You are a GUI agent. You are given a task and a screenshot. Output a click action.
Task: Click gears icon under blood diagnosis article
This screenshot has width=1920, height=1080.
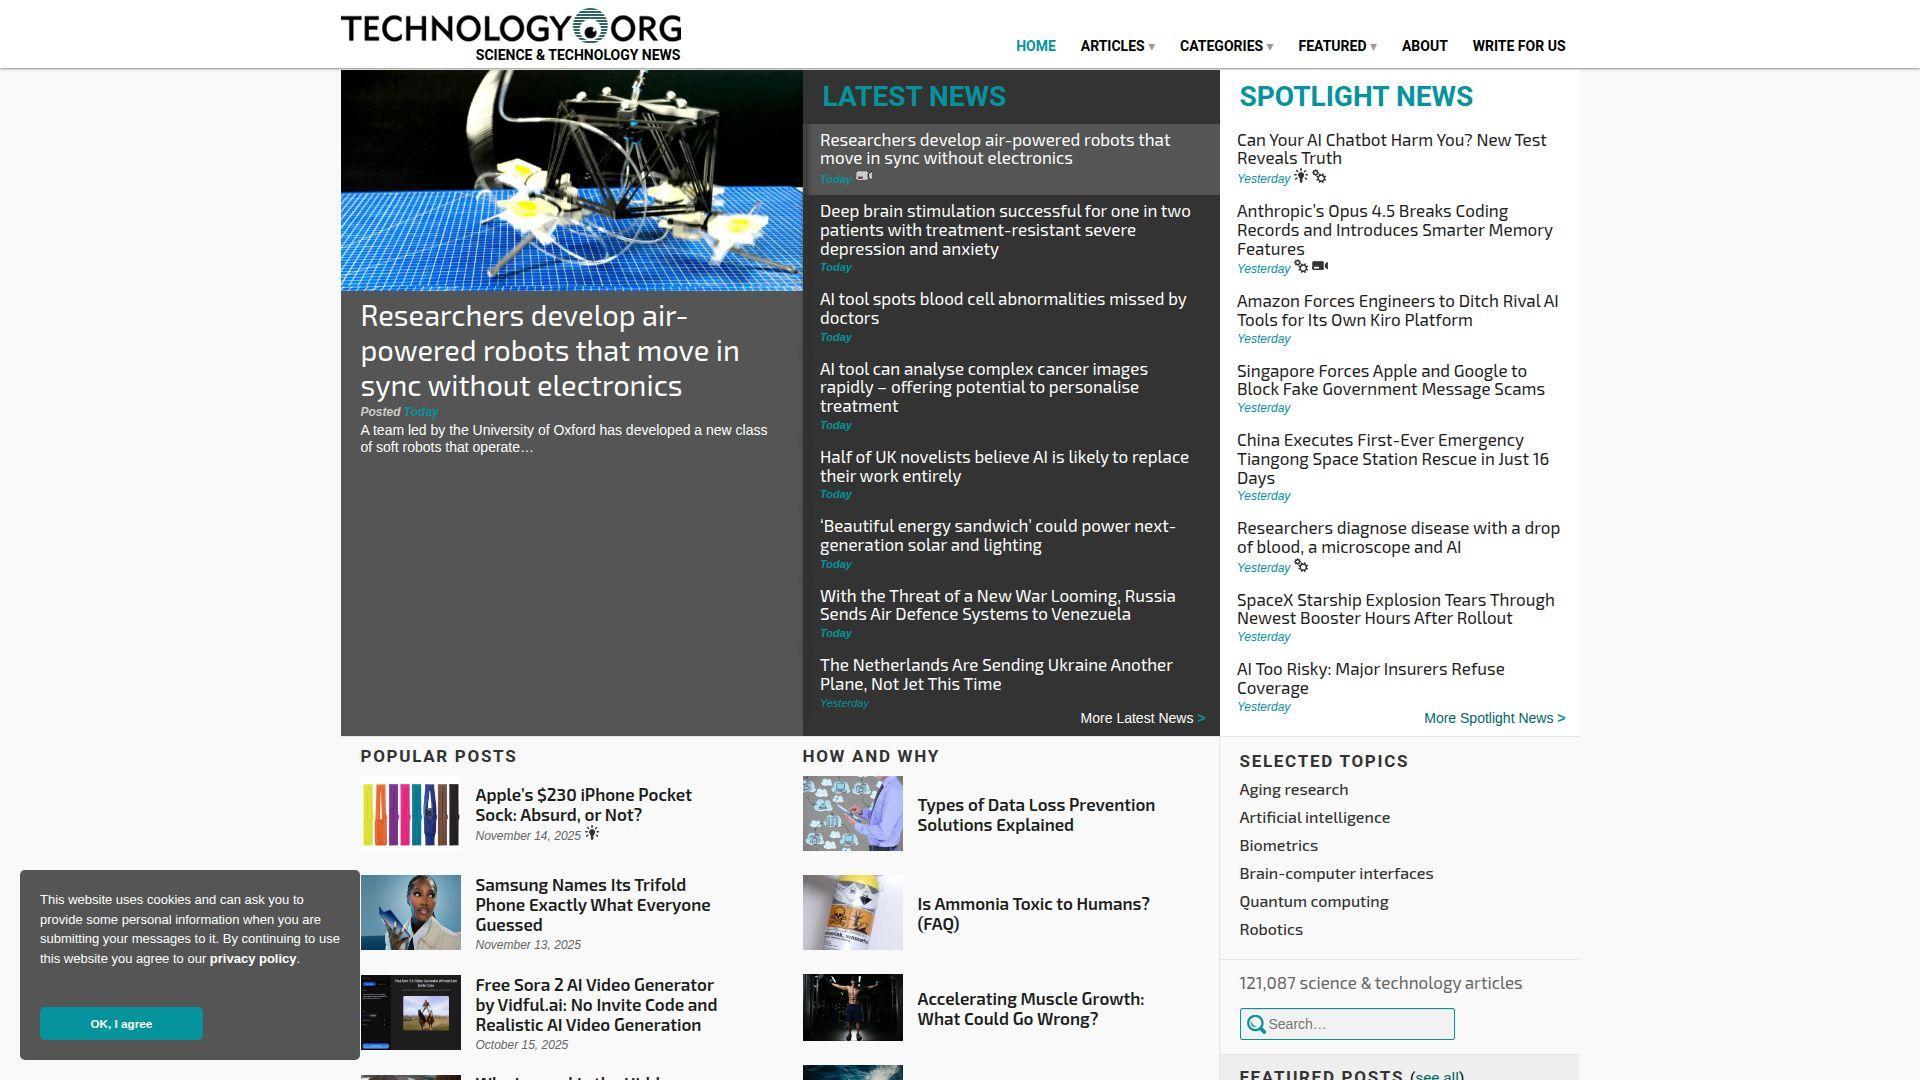pyautogui.click(x=1301, y=566)
